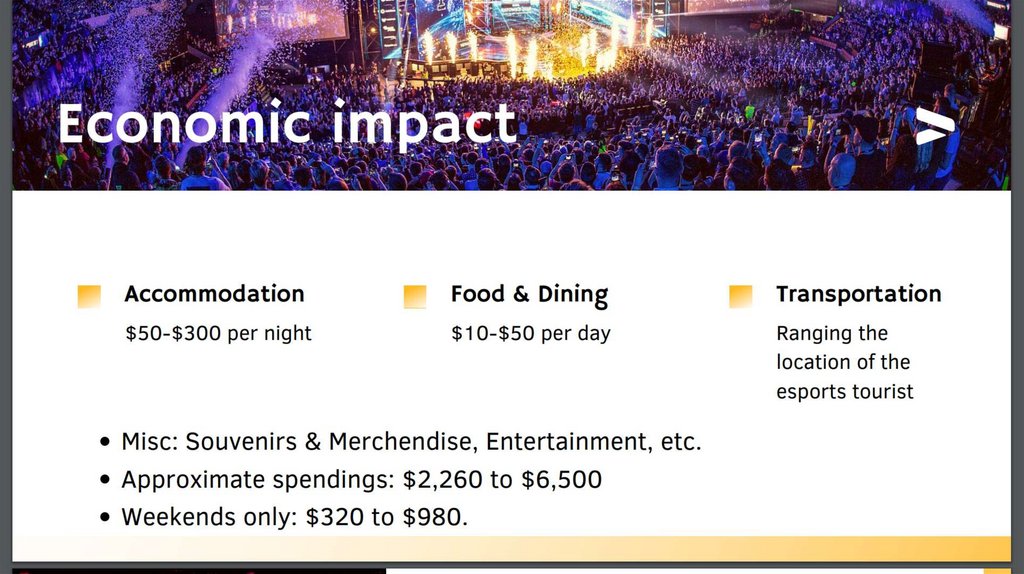Select the Economic impact slide title
Viewport: 1024px width, 574px height.
point(286,124)
